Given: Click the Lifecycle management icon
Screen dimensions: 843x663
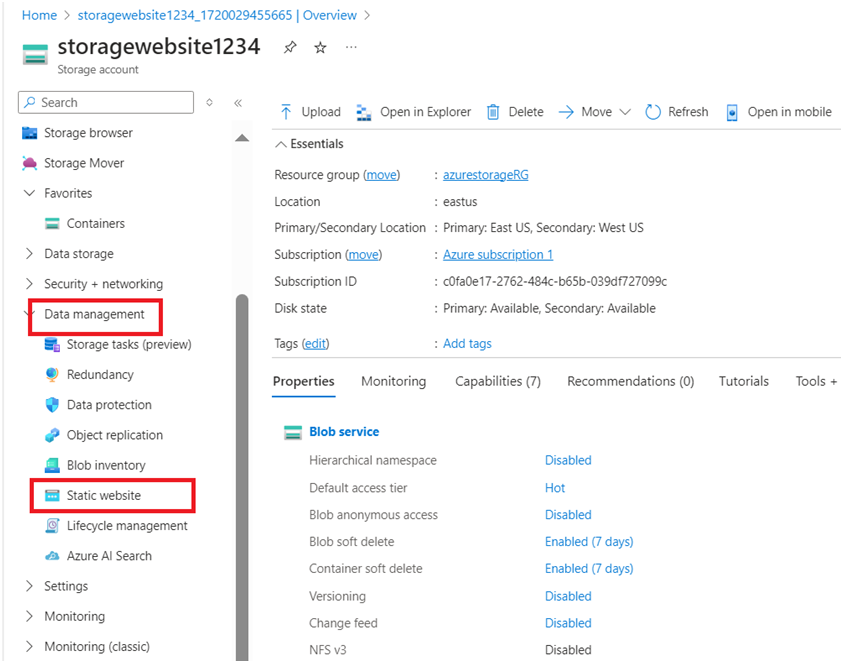Looking at the screenshot, I should pos(52,526).
